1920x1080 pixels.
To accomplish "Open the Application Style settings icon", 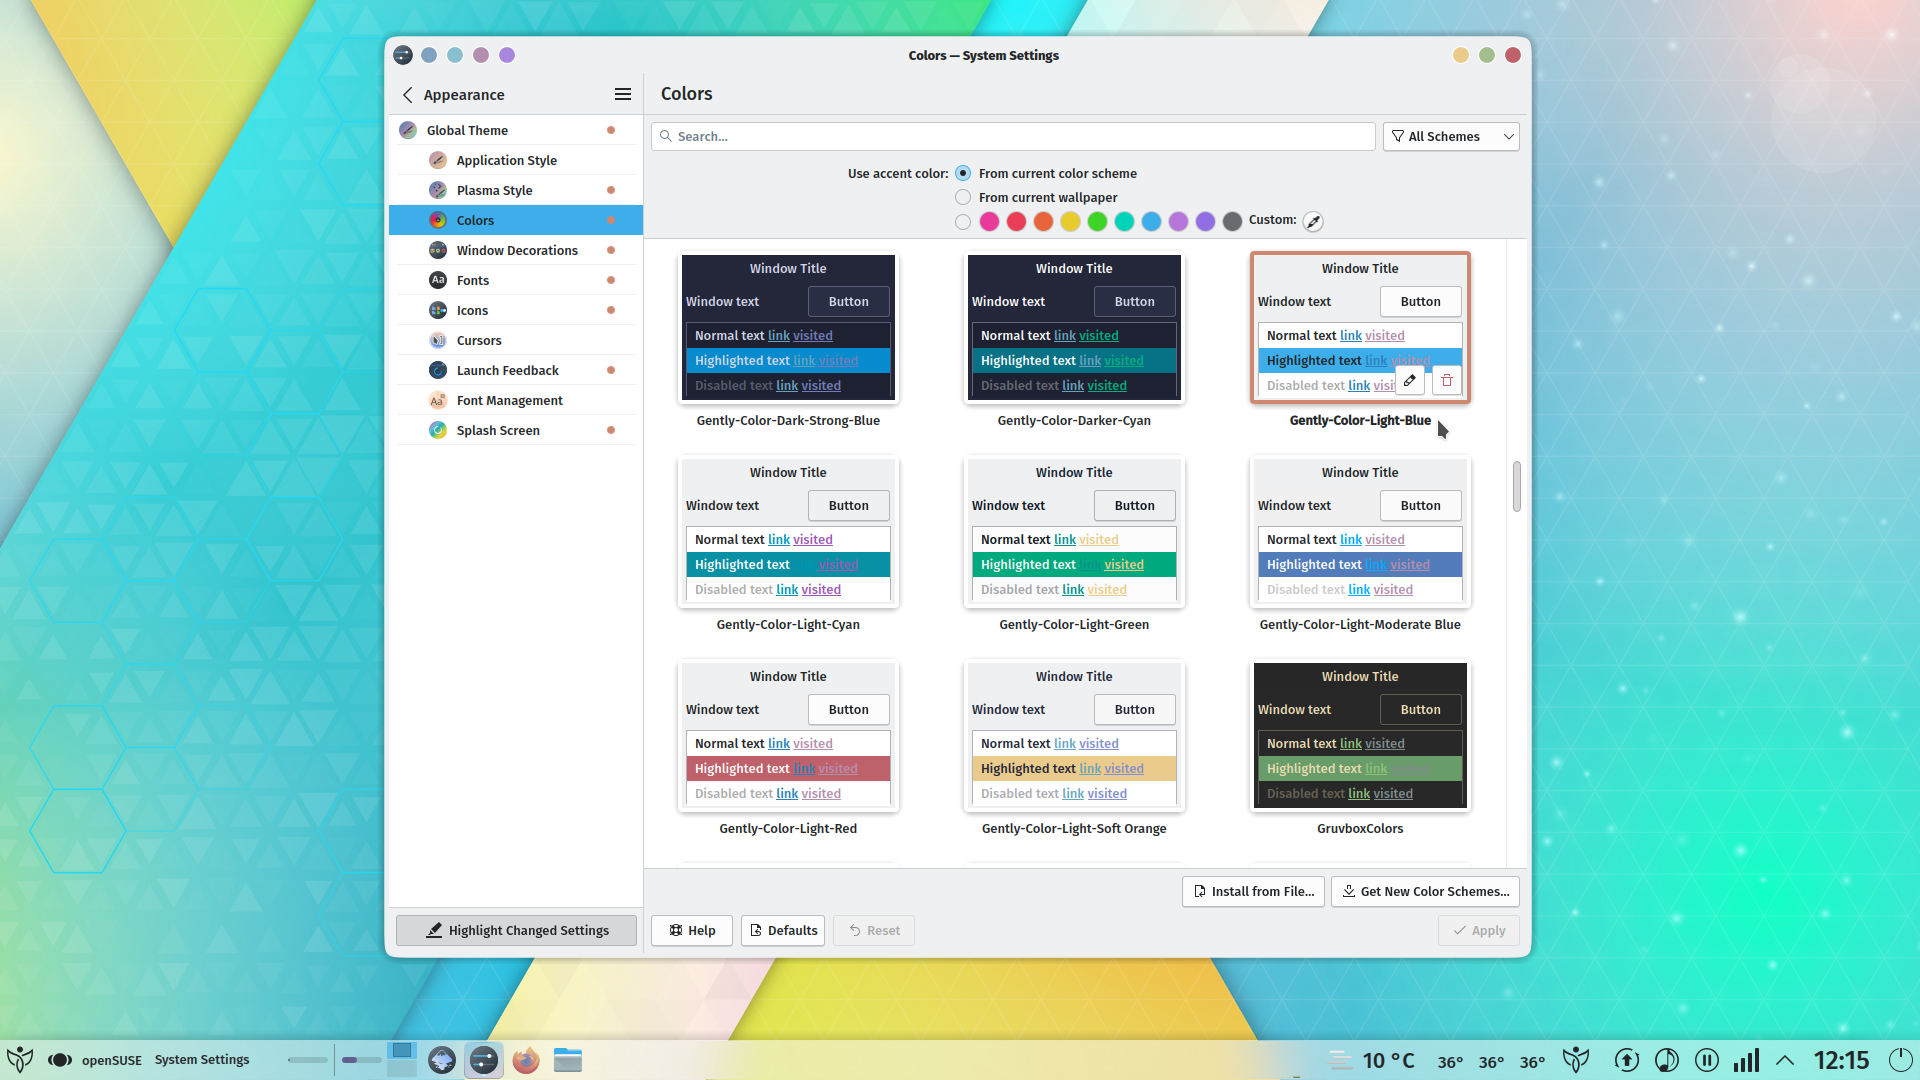I will click(x=438, y=160).
